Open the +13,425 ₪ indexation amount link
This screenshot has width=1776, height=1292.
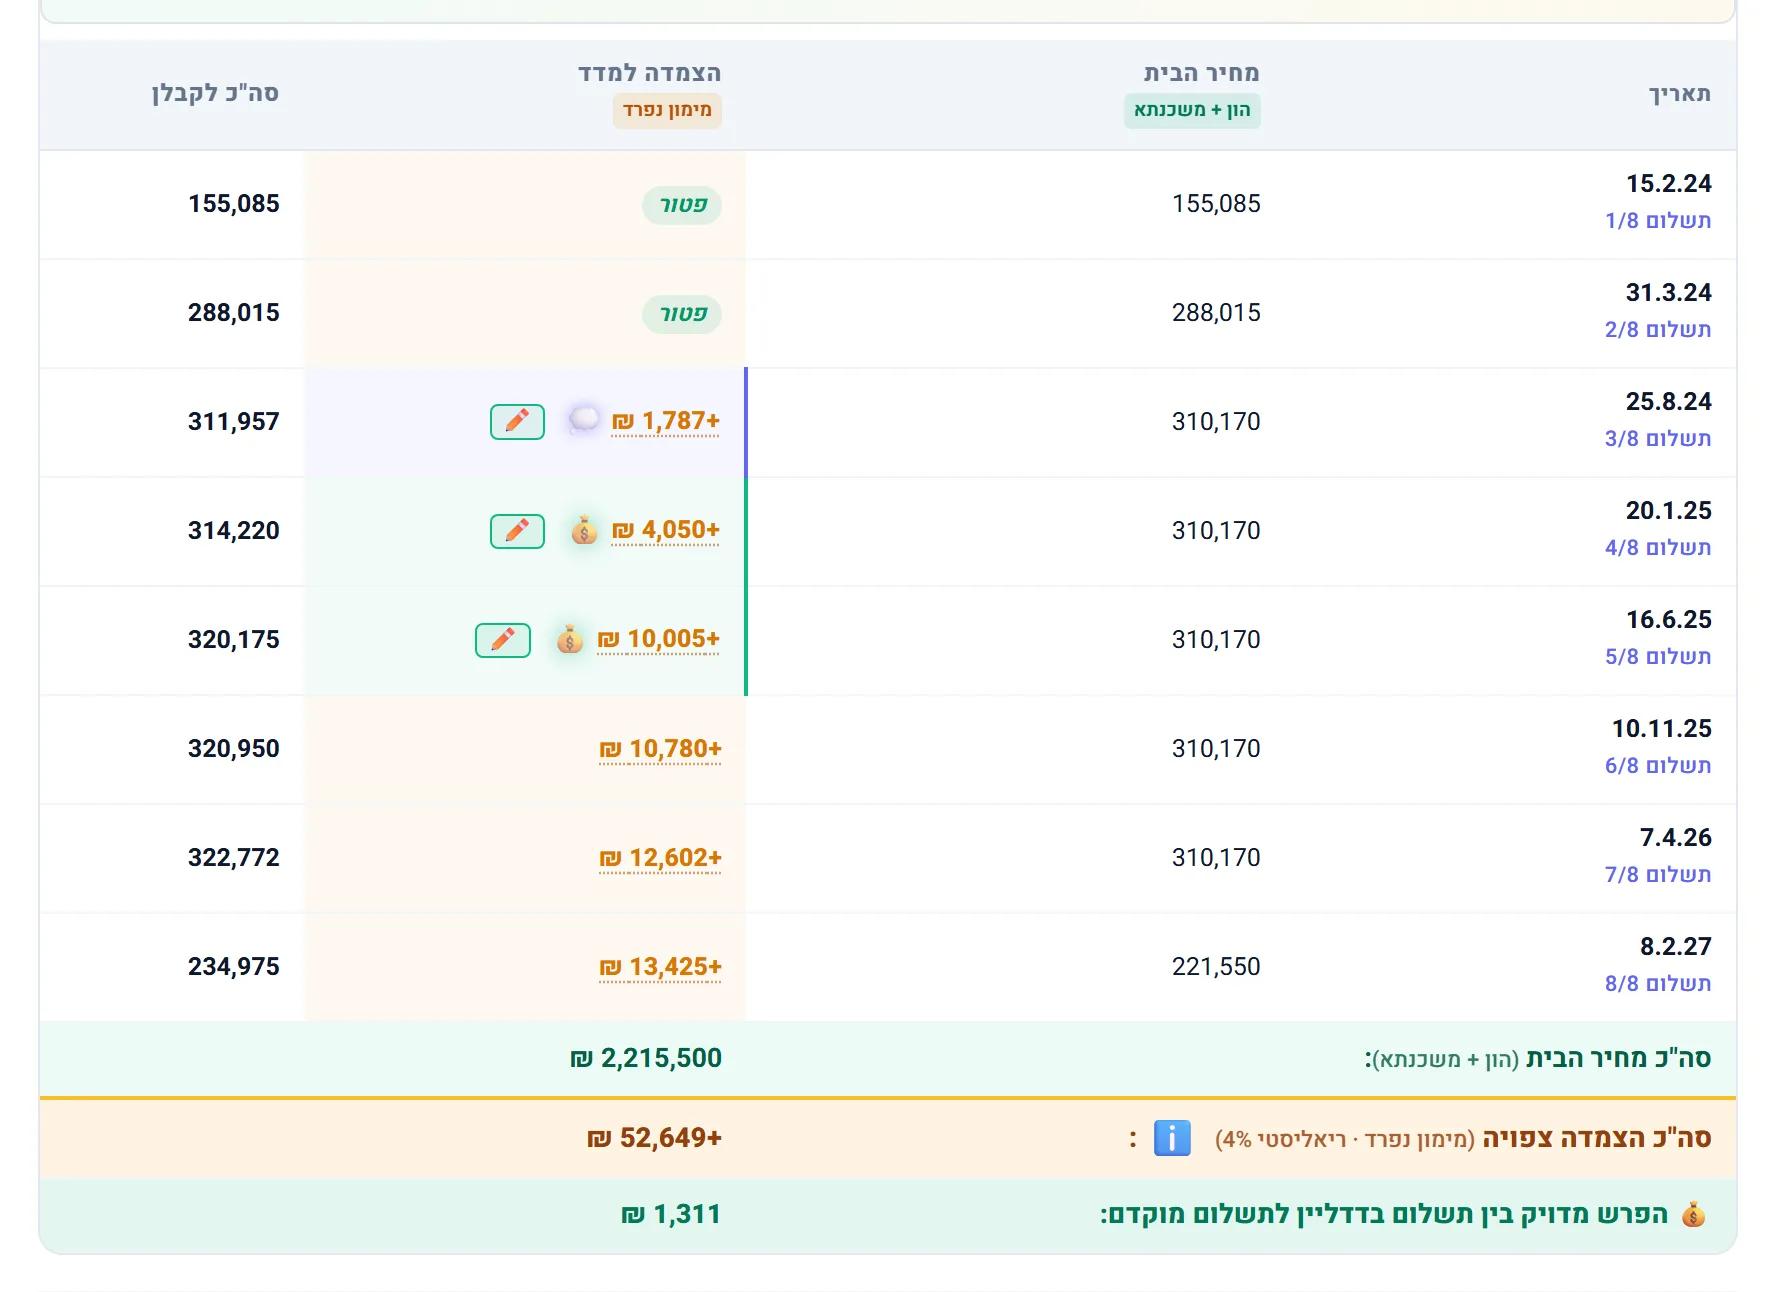coord(660,967)
